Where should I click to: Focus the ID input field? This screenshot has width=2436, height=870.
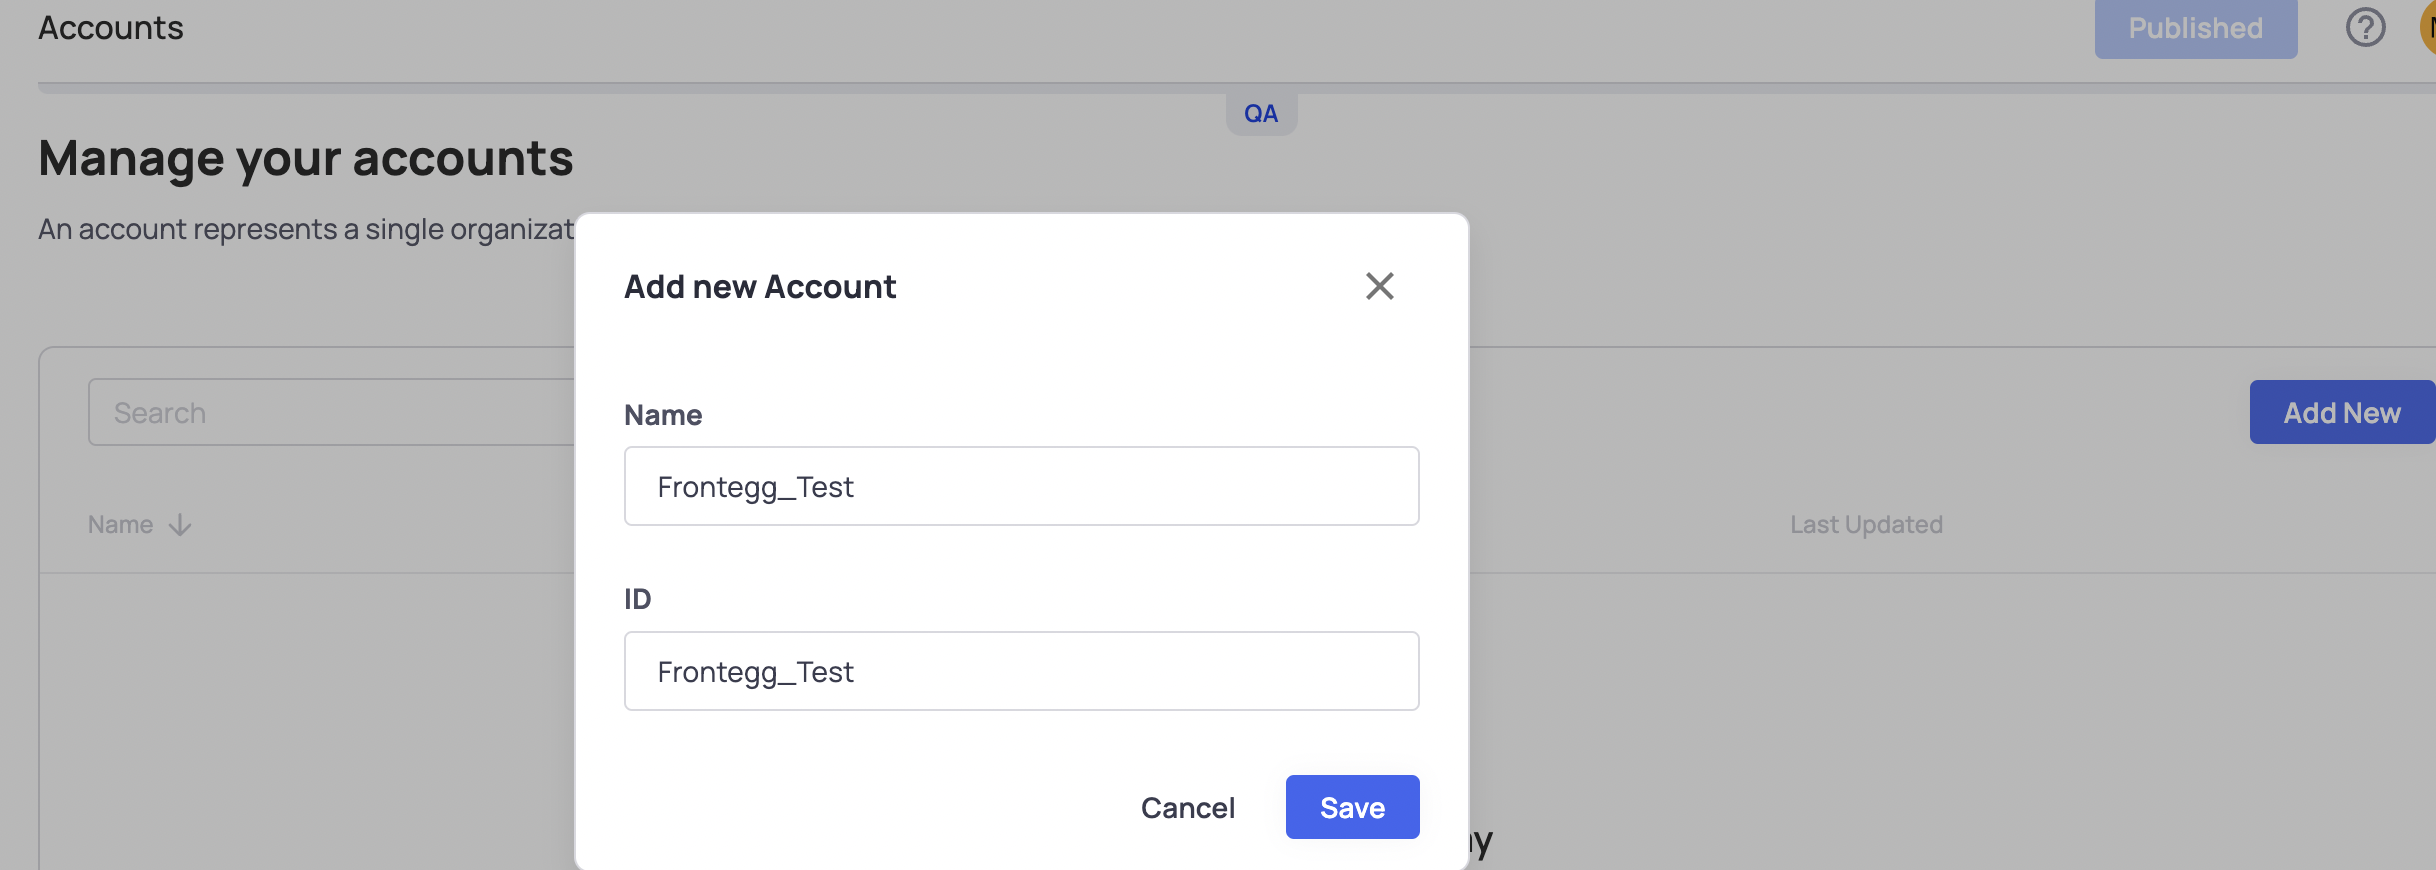(x=1021, y=671)
